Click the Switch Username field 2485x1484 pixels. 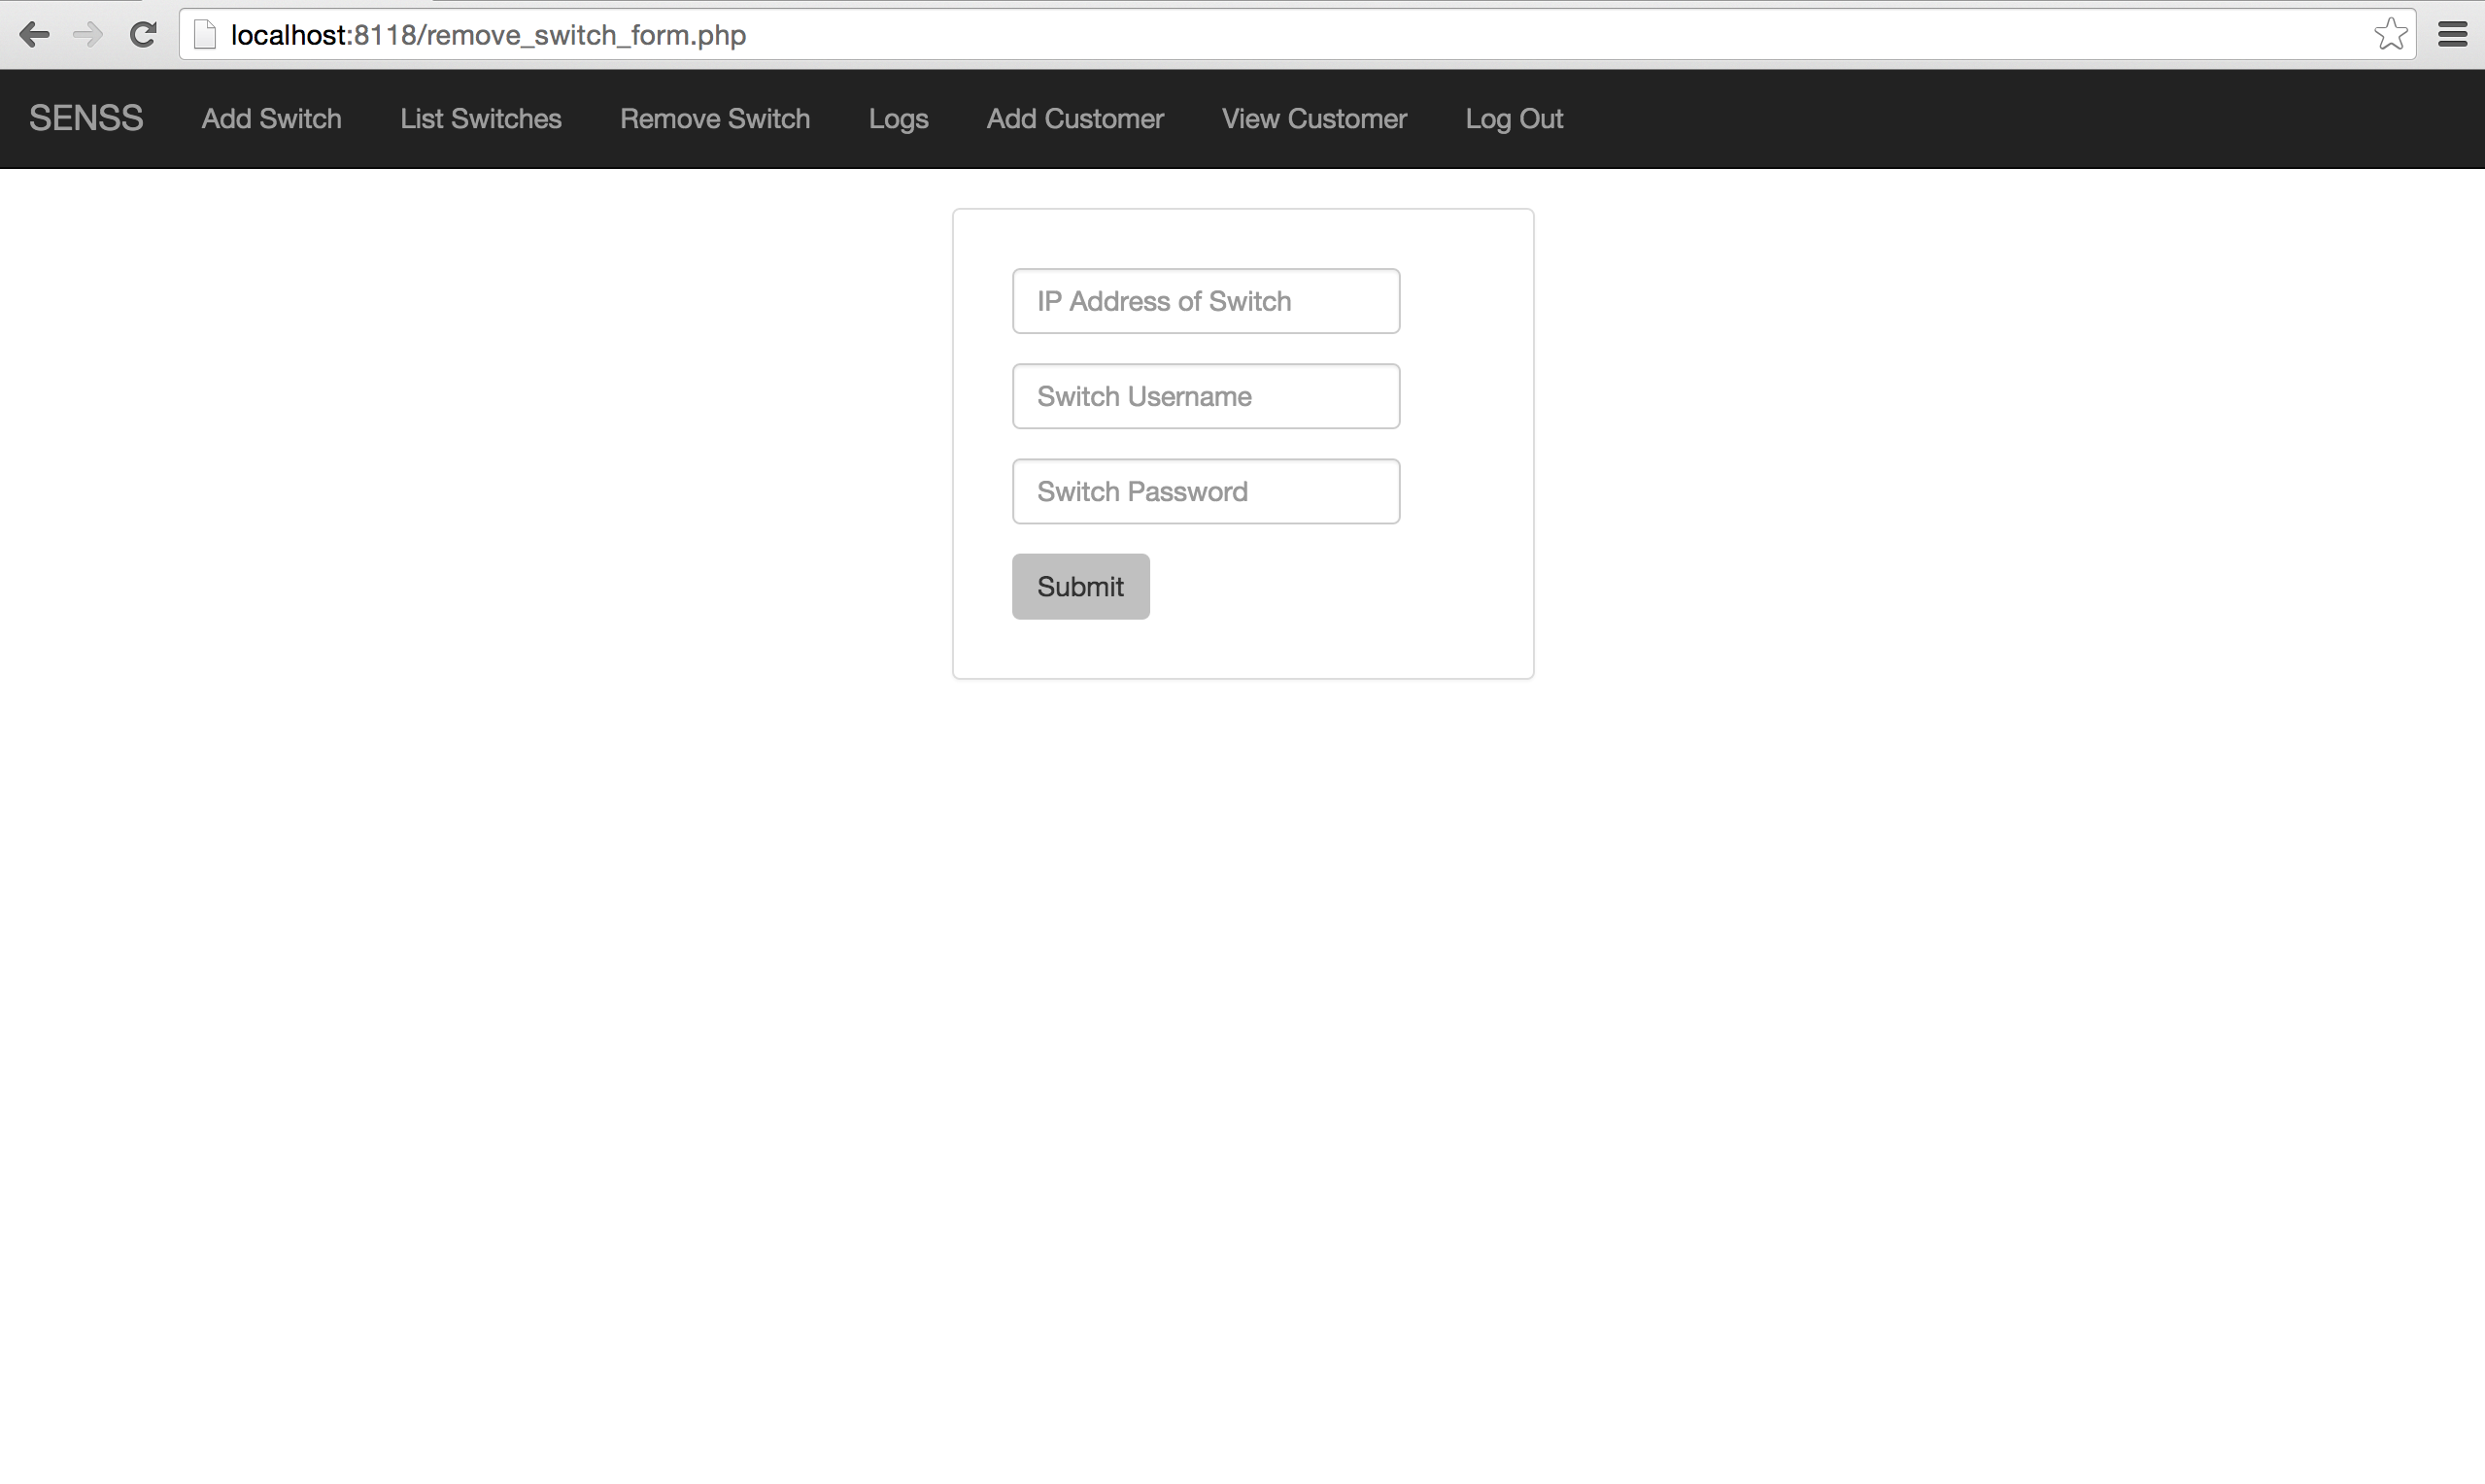pyautogui.click(x=1205, y=396)
